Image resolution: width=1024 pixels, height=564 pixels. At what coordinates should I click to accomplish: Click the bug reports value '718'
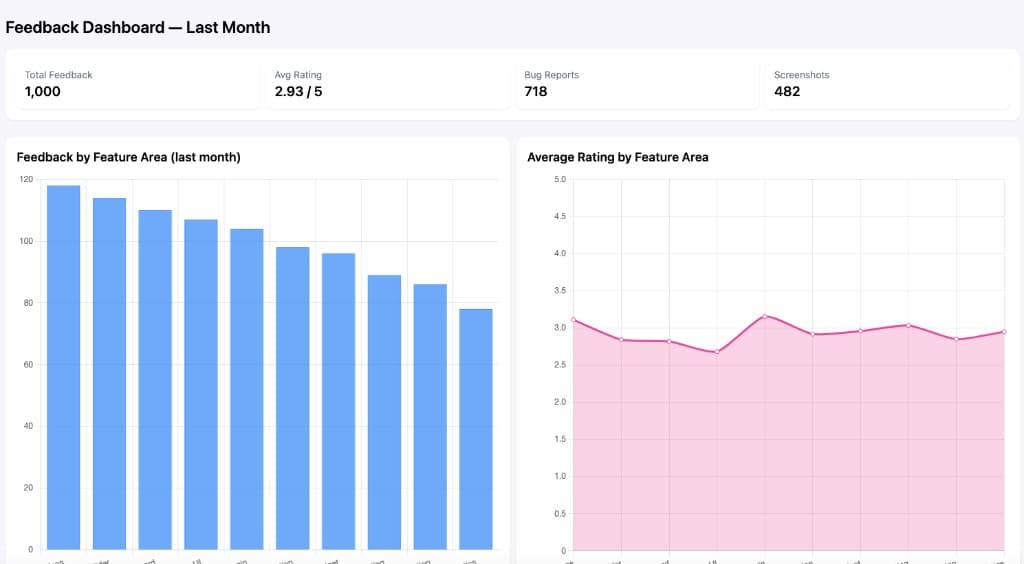pyautogui.click(x=536, y=91)
